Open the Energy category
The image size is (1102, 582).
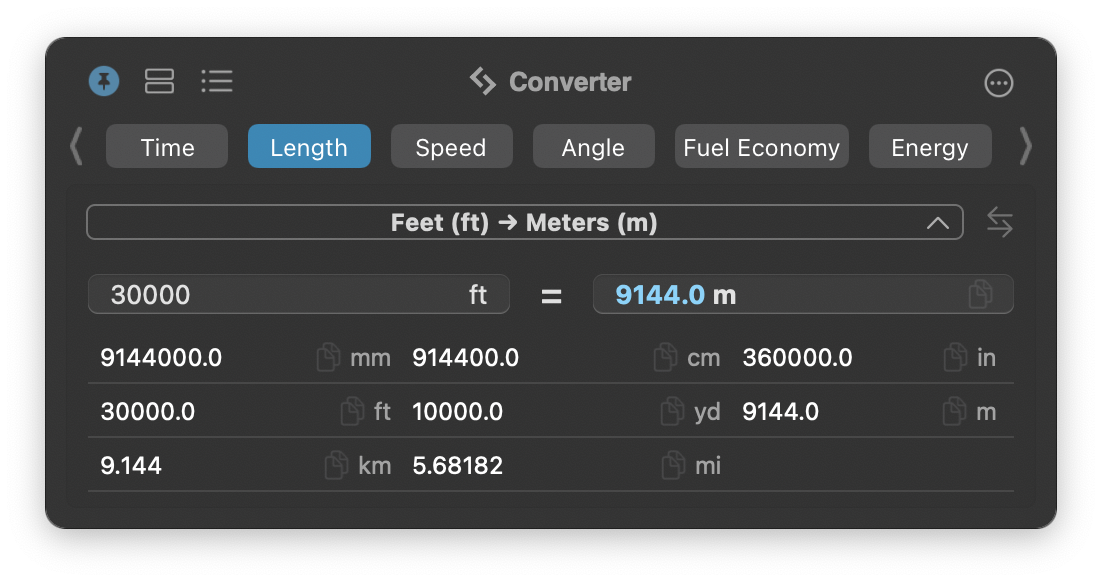pos(930,146)
